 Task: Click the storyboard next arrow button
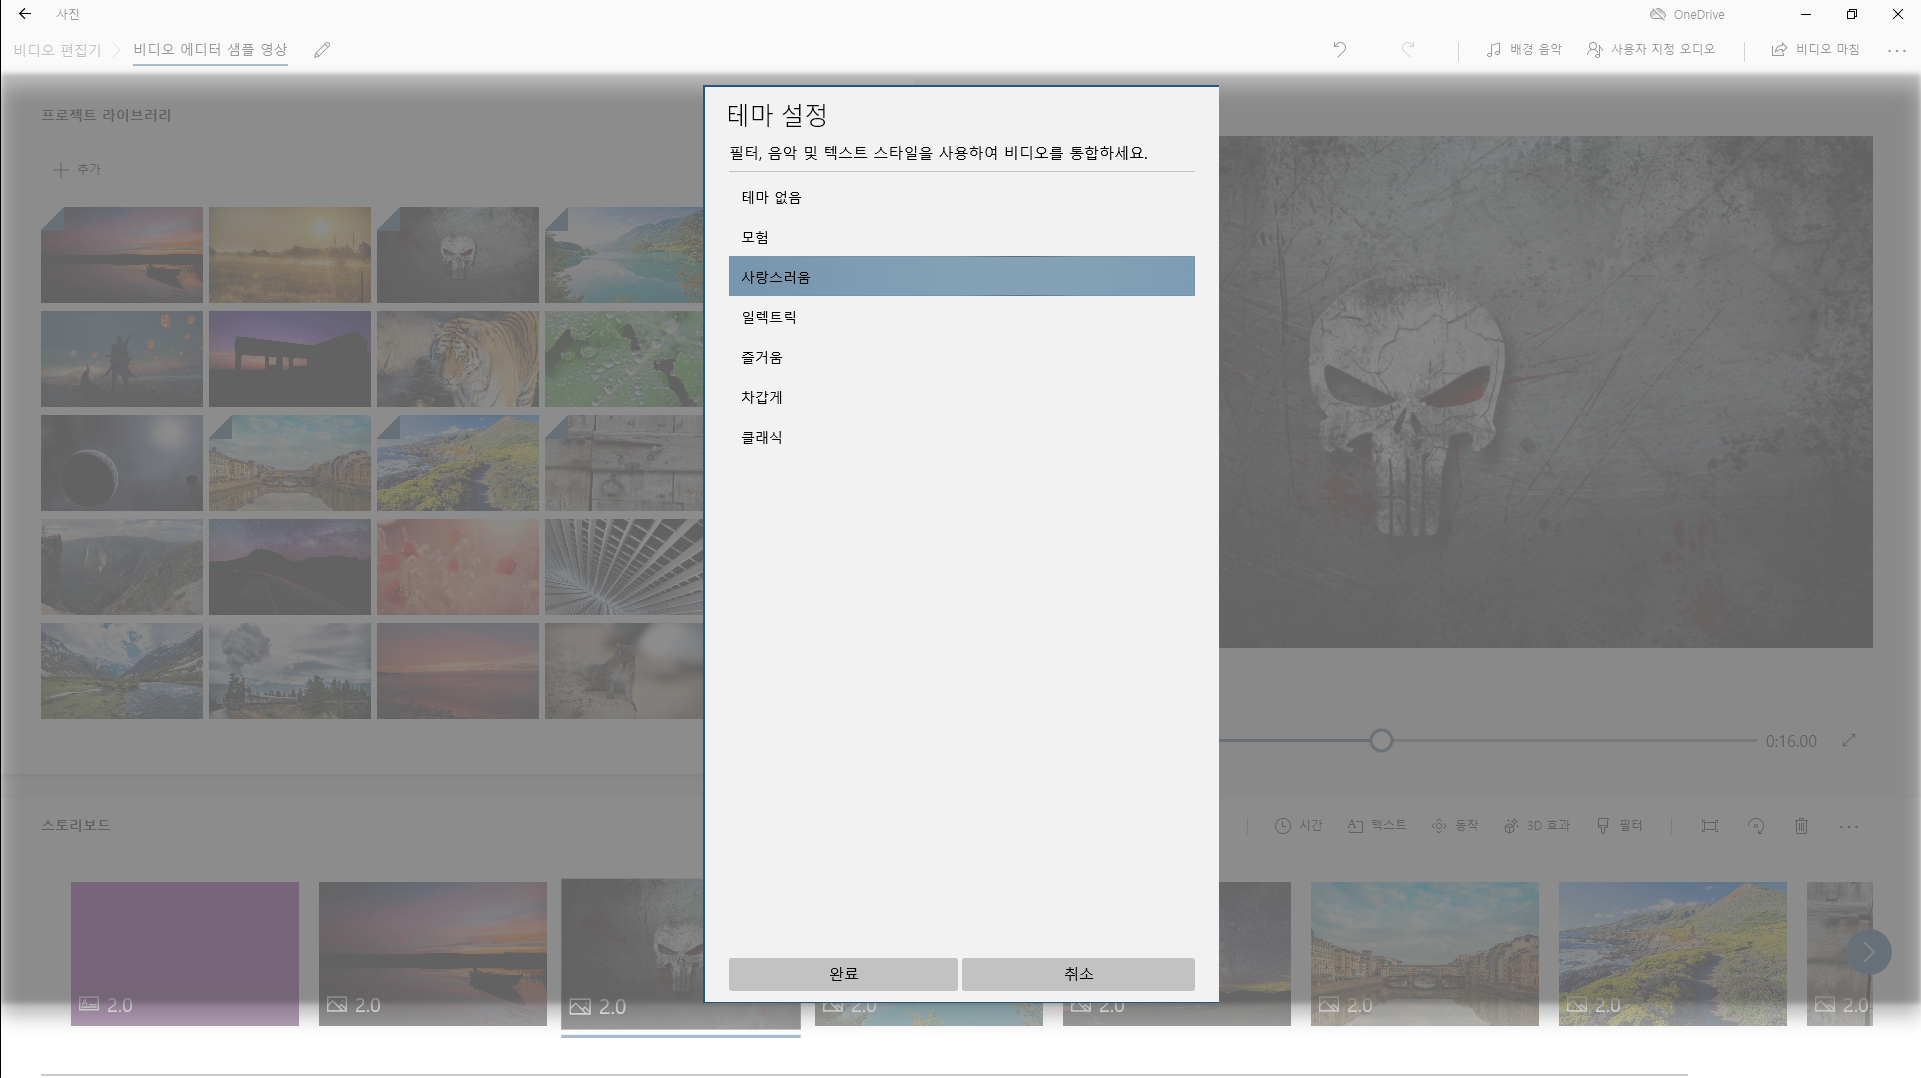[x=1868, y=952]
